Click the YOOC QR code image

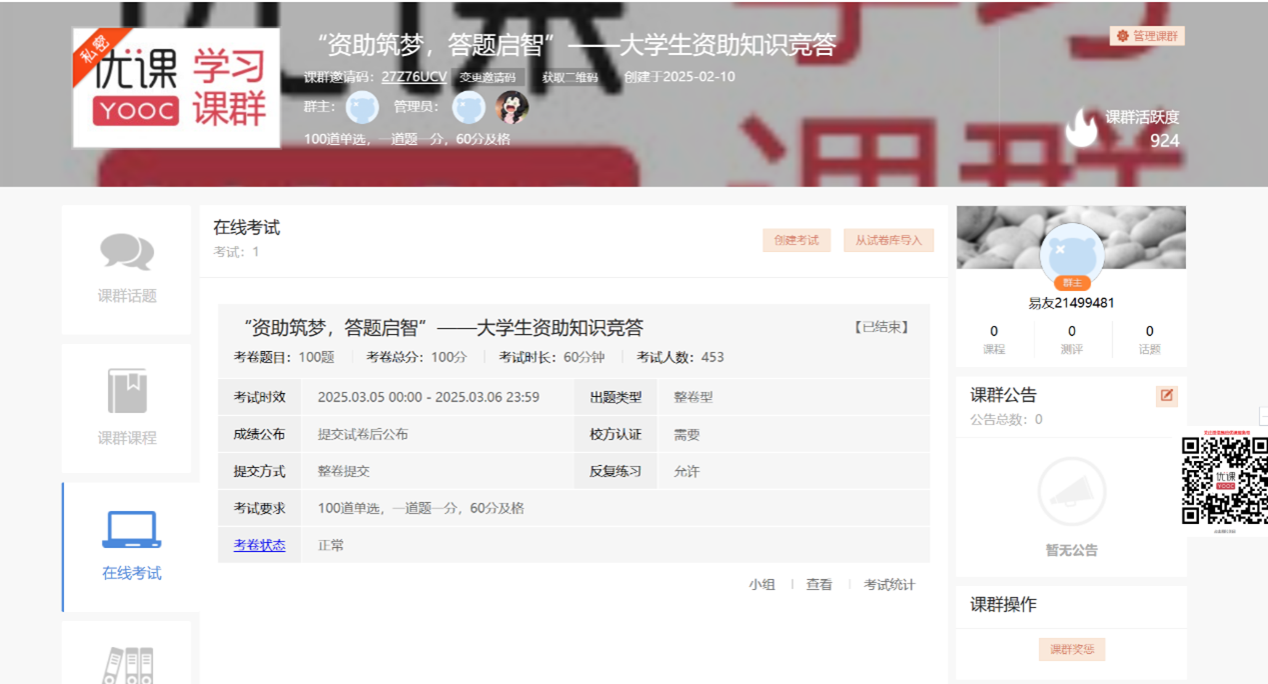tap(1224, 481)
